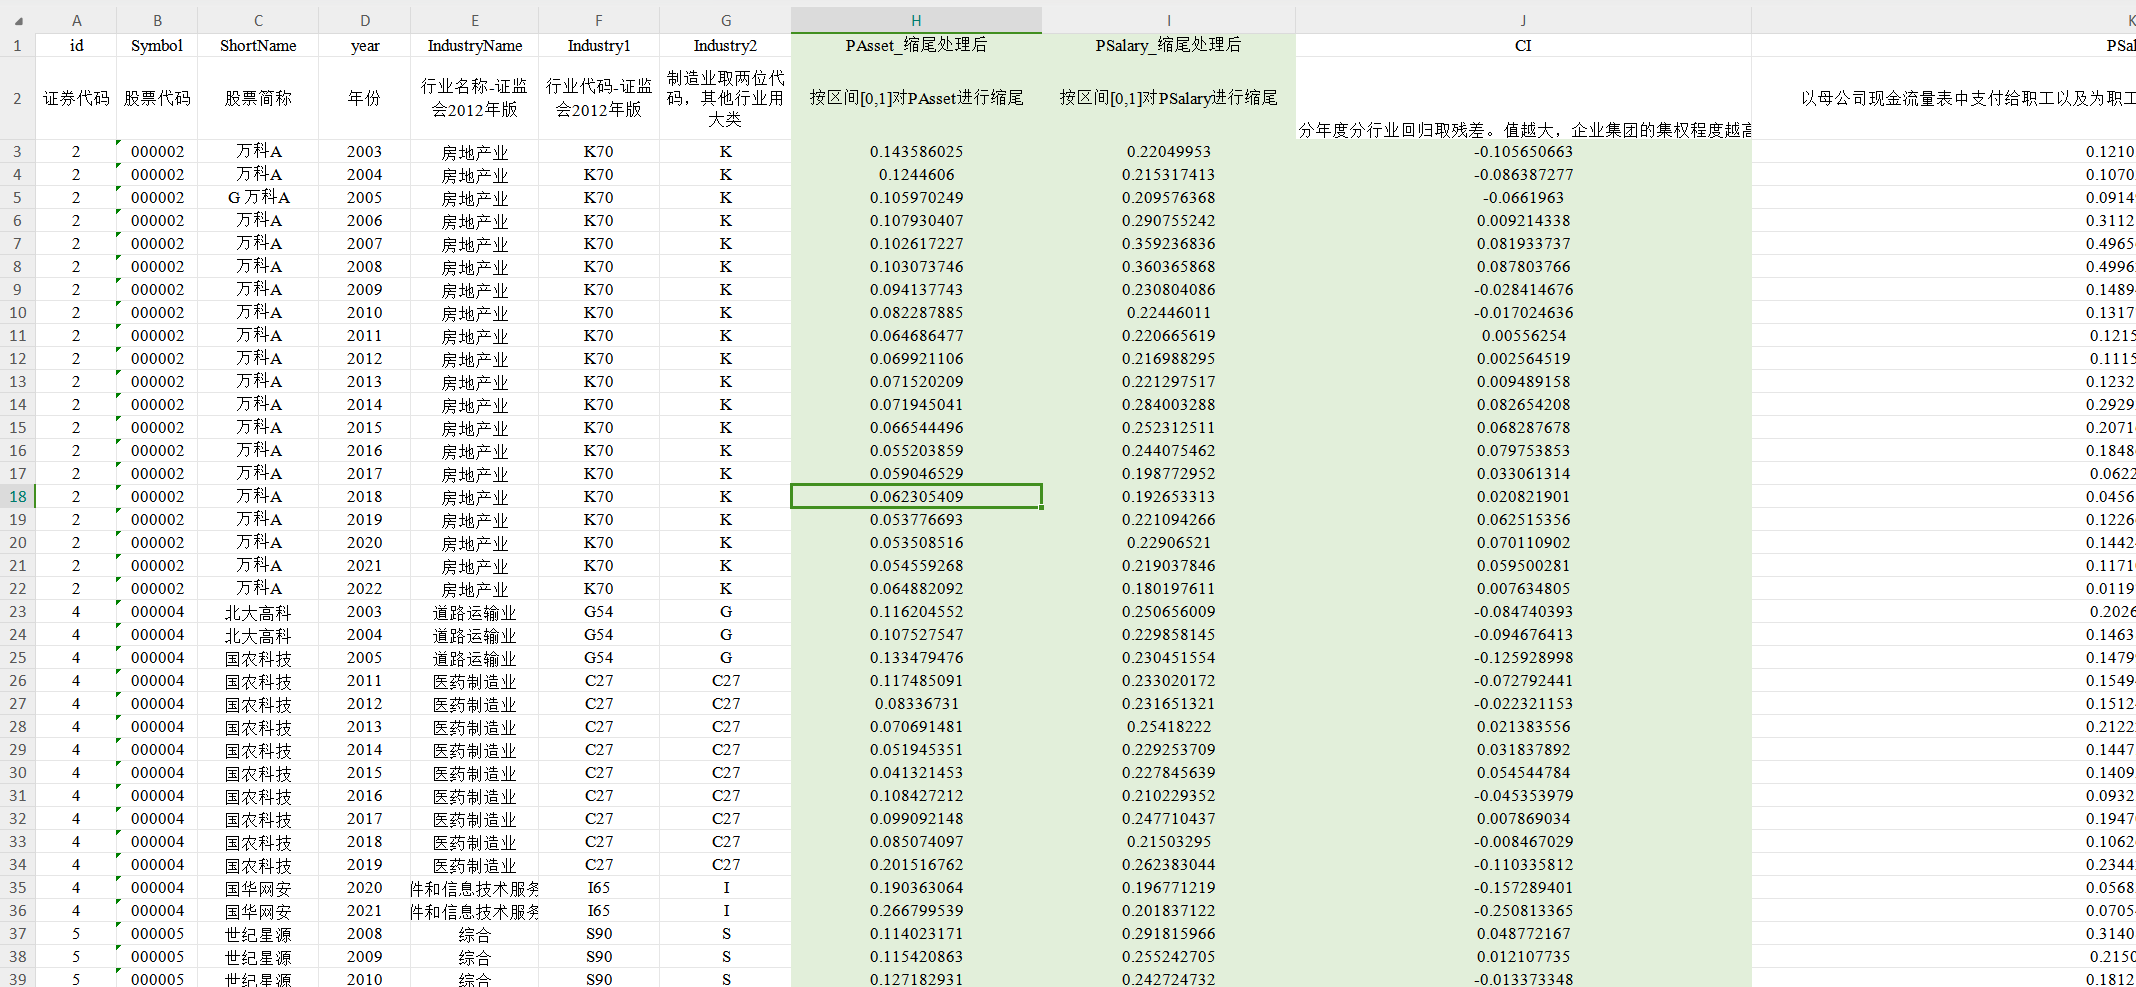Click the 'ShortName' header cell
Viewport: 2136px width, 987px height.
(x=258, y=45)
